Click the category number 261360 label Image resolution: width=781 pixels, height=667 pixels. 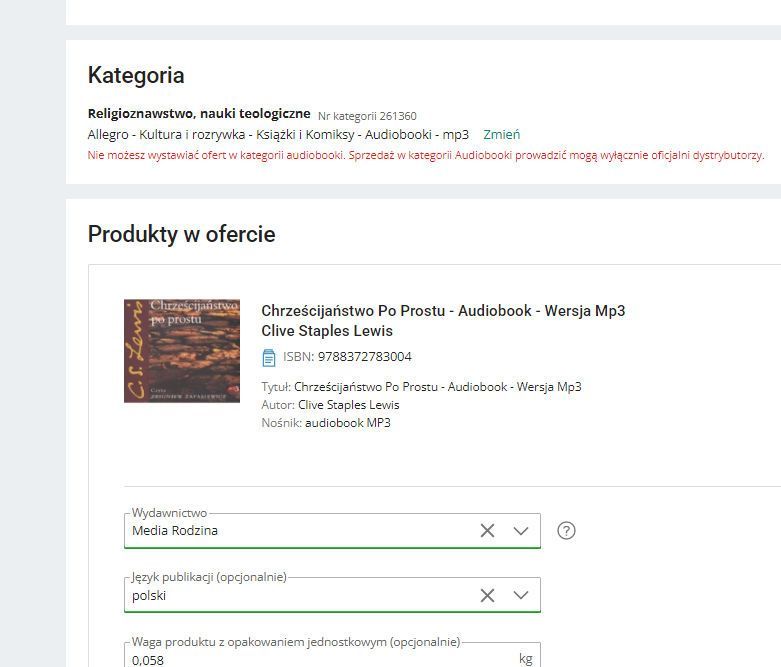click(367, 116)
